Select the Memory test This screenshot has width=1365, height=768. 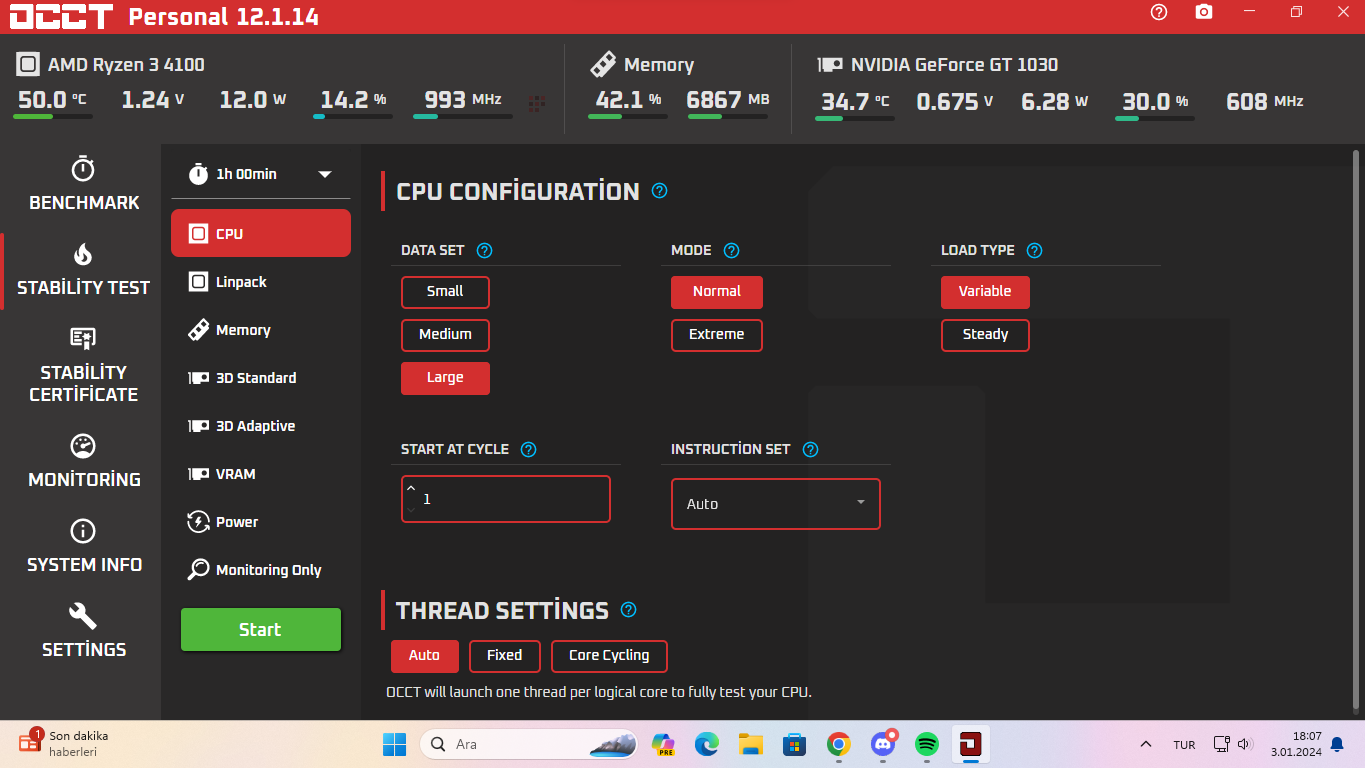(x=261, y=330)
